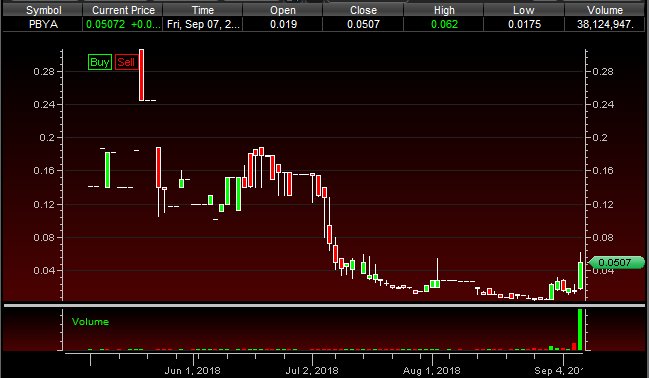Click the 0.05072 current price value
Image resolution: width=649 pixels, height=378 pixels.
(106, 24)
